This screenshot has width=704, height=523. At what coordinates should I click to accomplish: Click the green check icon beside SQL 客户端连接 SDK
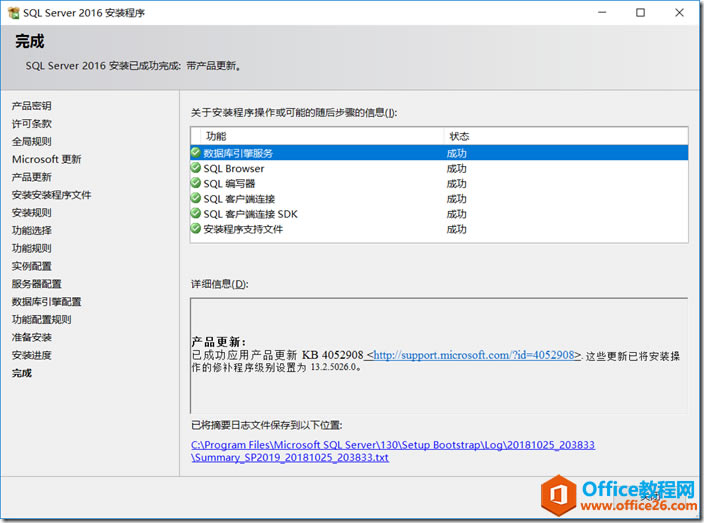pos(195,214)
